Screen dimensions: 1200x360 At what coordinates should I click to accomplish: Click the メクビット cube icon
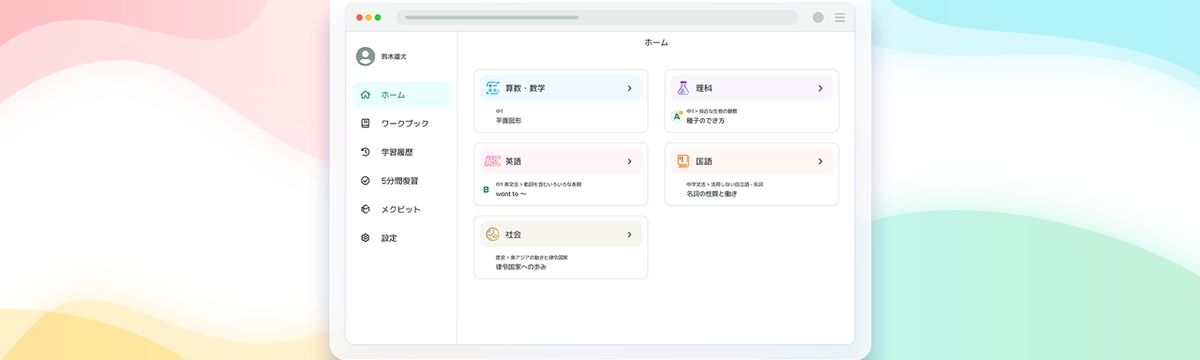[x=365, y=209]
